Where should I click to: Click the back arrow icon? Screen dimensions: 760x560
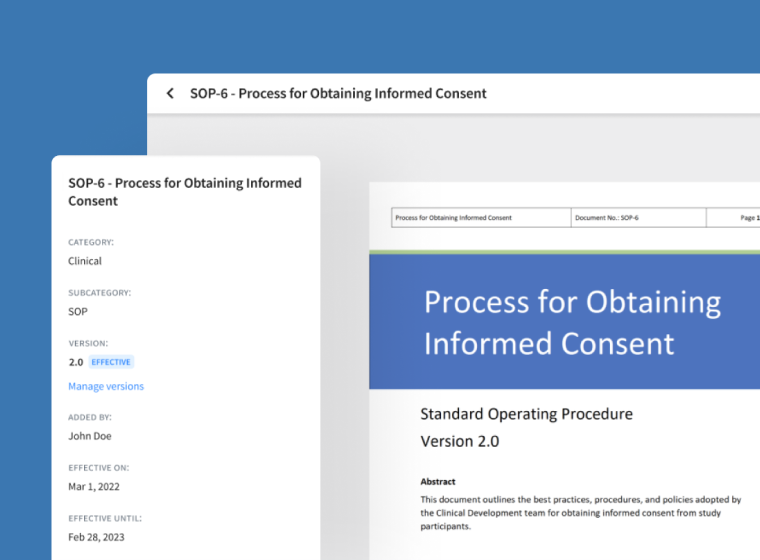pos(170,93)
